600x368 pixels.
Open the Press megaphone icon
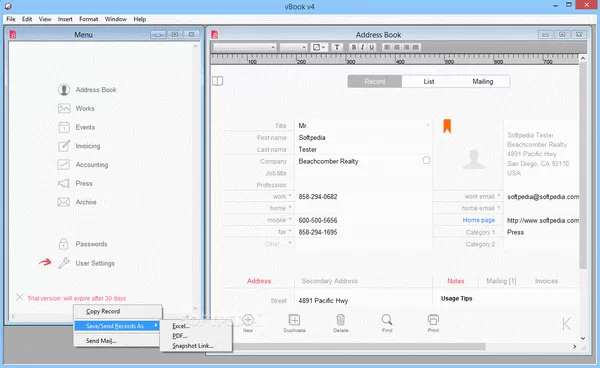point(64,183)
